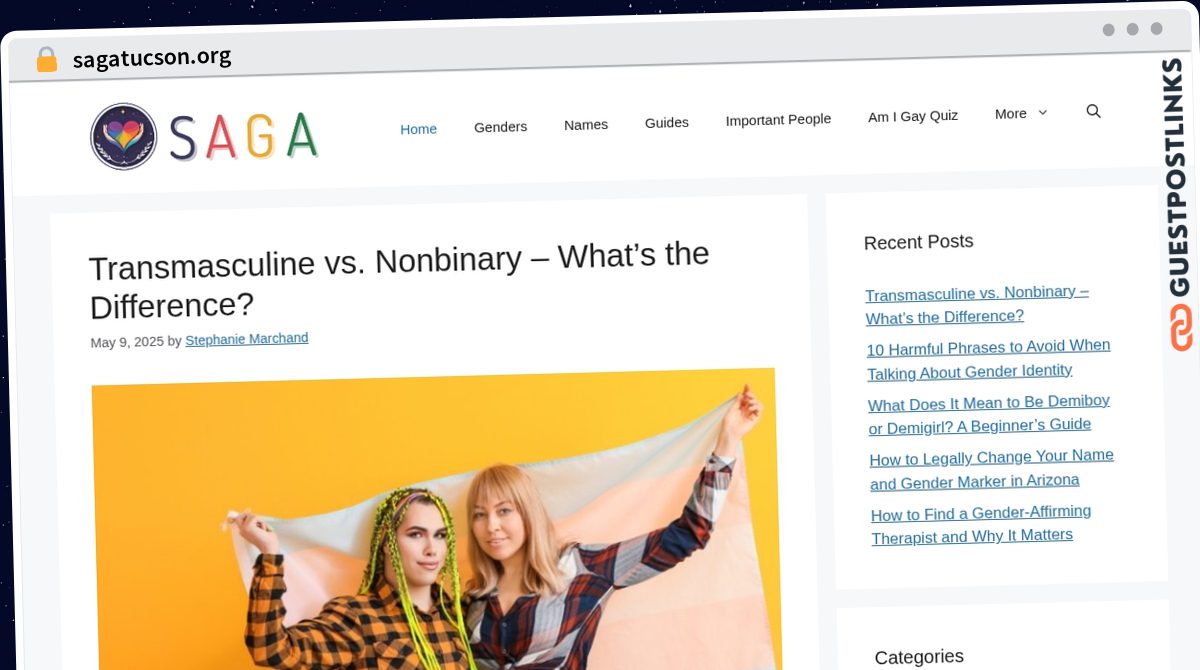This screenshot has height=670, width=1200.
Task: Select Important People in navigation
Action: (x=778, y=120)
